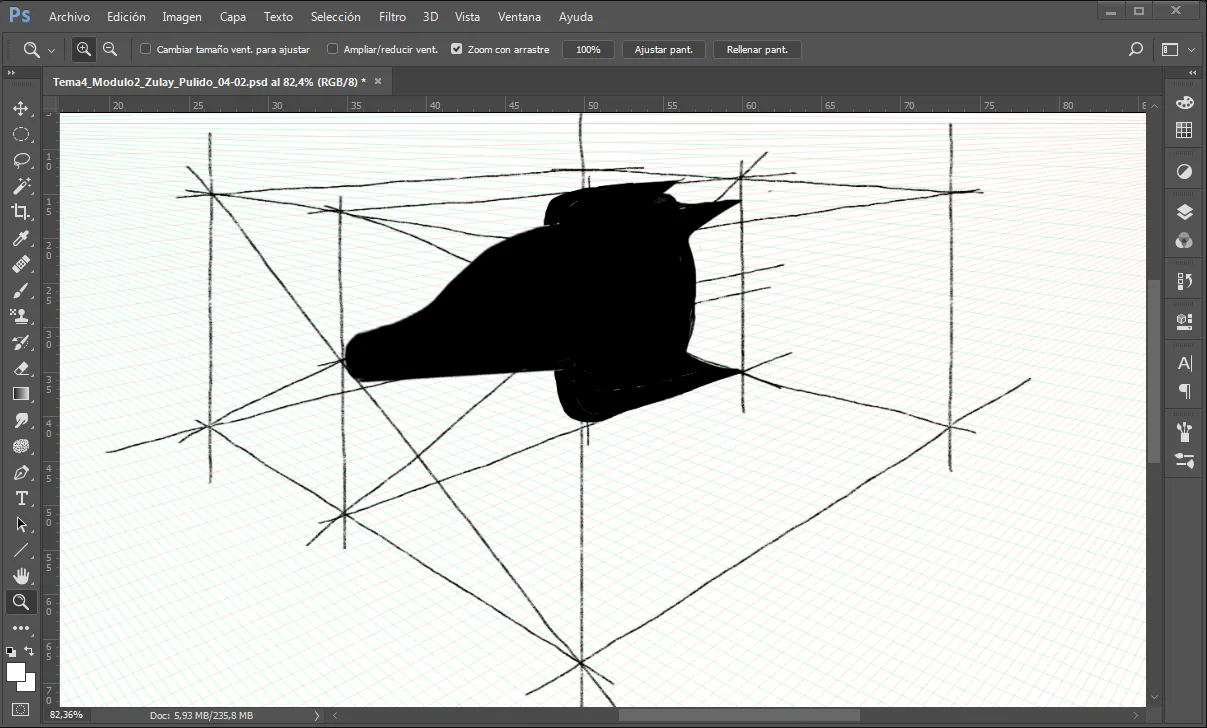Select the Line tool

click(21, 550)
